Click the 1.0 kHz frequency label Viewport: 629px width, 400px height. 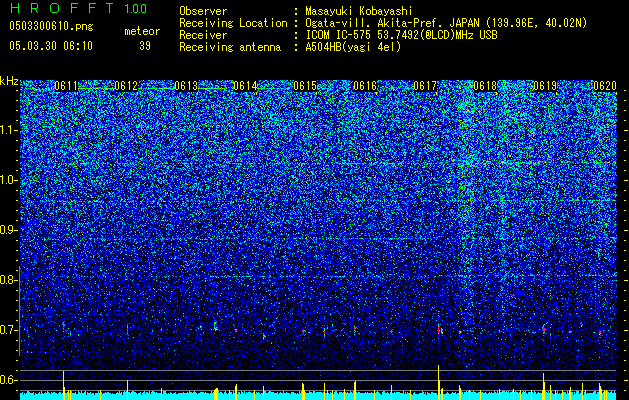8,180
